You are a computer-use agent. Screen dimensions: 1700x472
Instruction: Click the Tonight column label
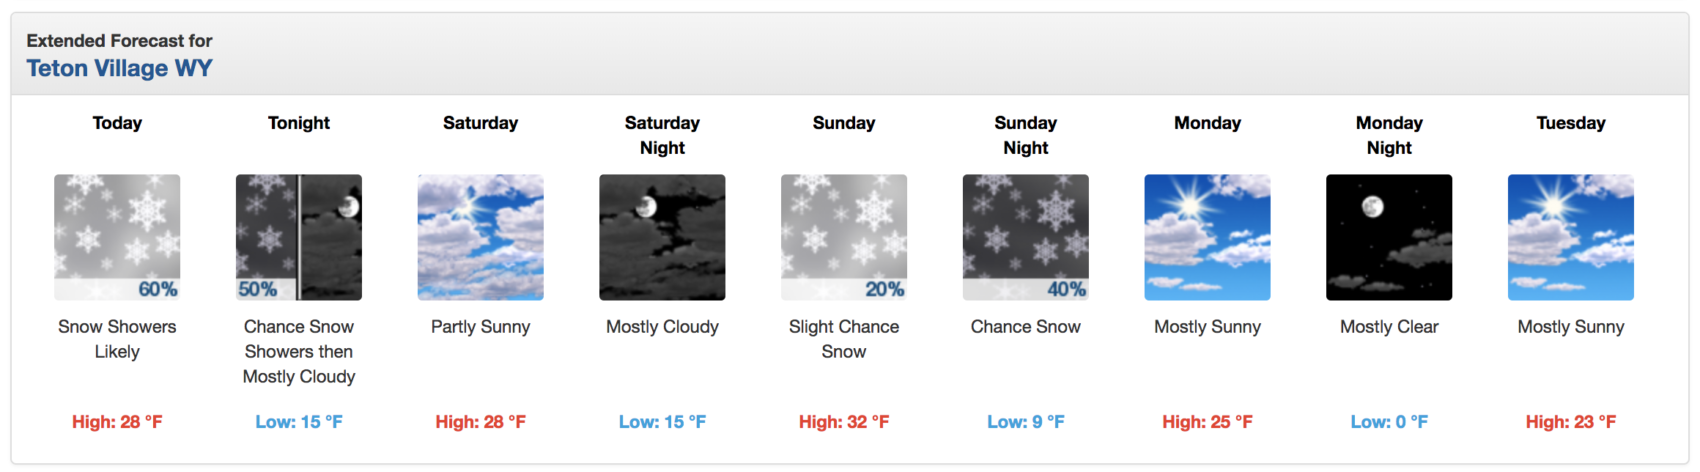(x=299, y=123)
